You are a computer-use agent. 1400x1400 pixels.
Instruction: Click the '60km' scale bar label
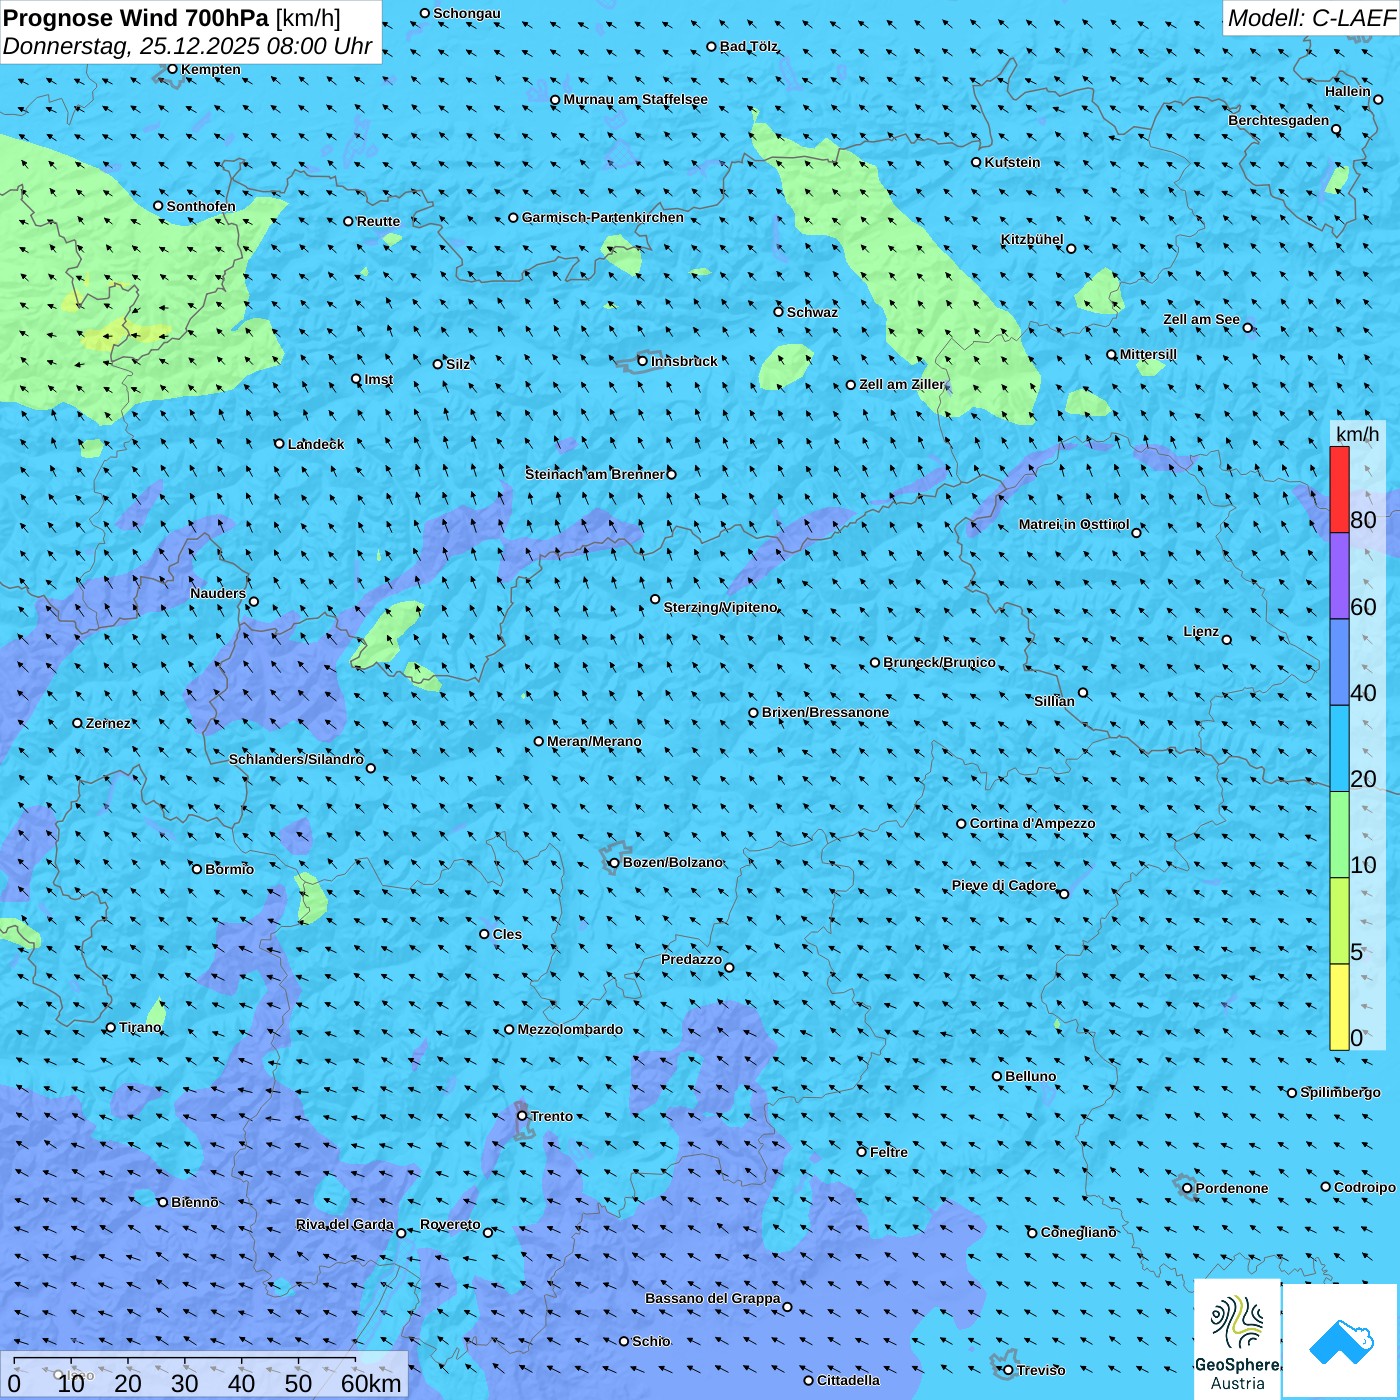click(371, 1383)
